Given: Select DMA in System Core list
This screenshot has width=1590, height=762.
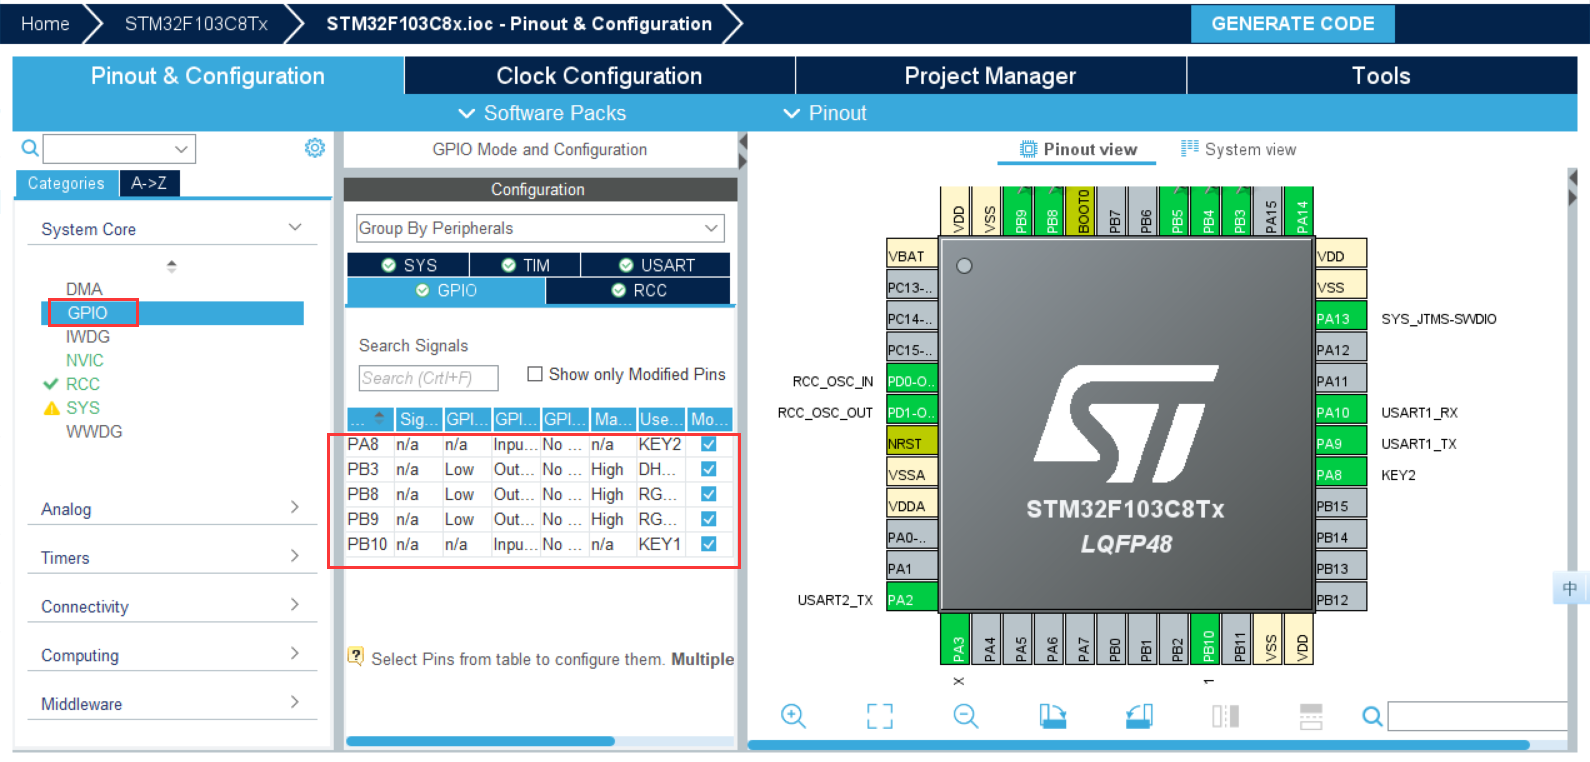Looking at the screenshot, I should click(84, 289).
